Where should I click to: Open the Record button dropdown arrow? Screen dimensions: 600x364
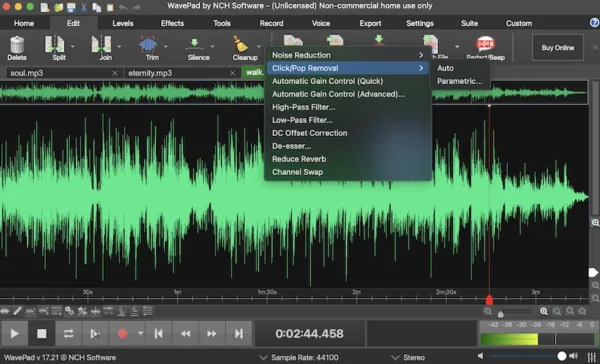tap(140, 333)
